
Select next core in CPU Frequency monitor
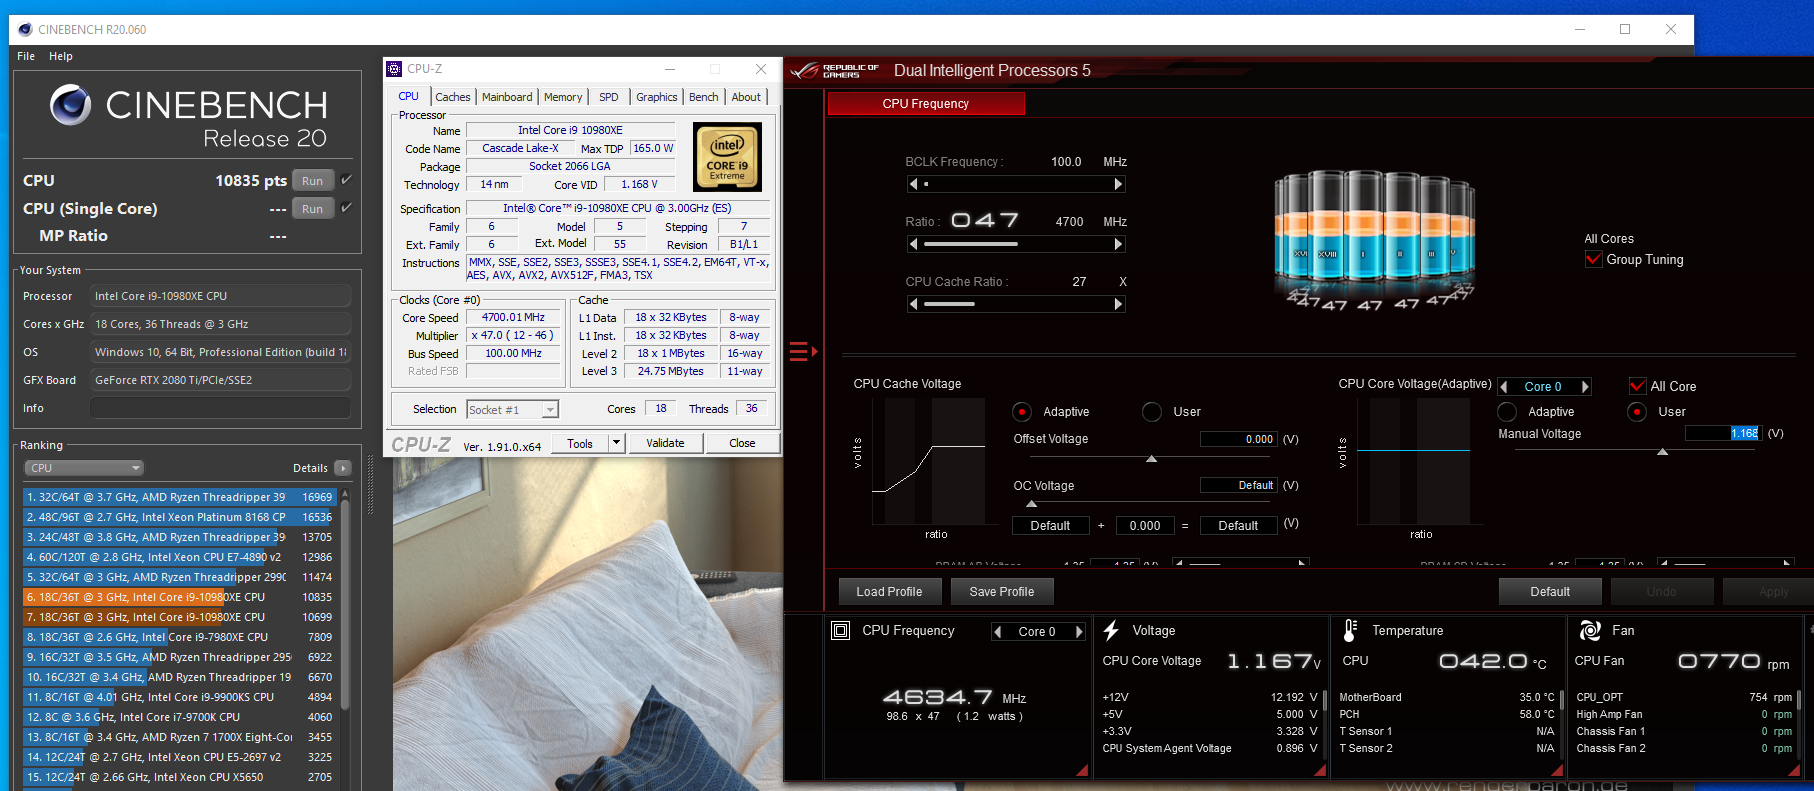[x=1079, y=632]
